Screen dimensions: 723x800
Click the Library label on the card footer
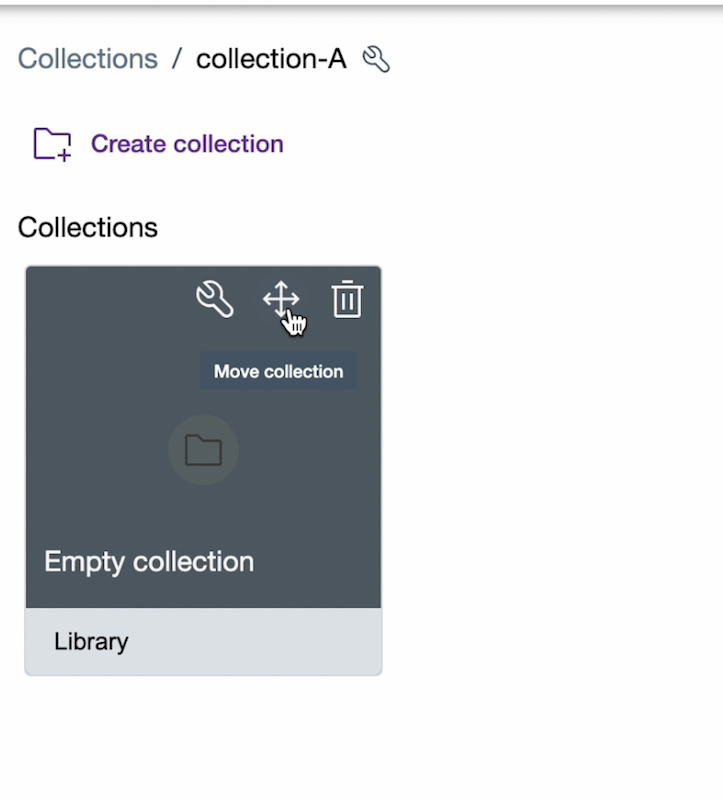point(90,641)
